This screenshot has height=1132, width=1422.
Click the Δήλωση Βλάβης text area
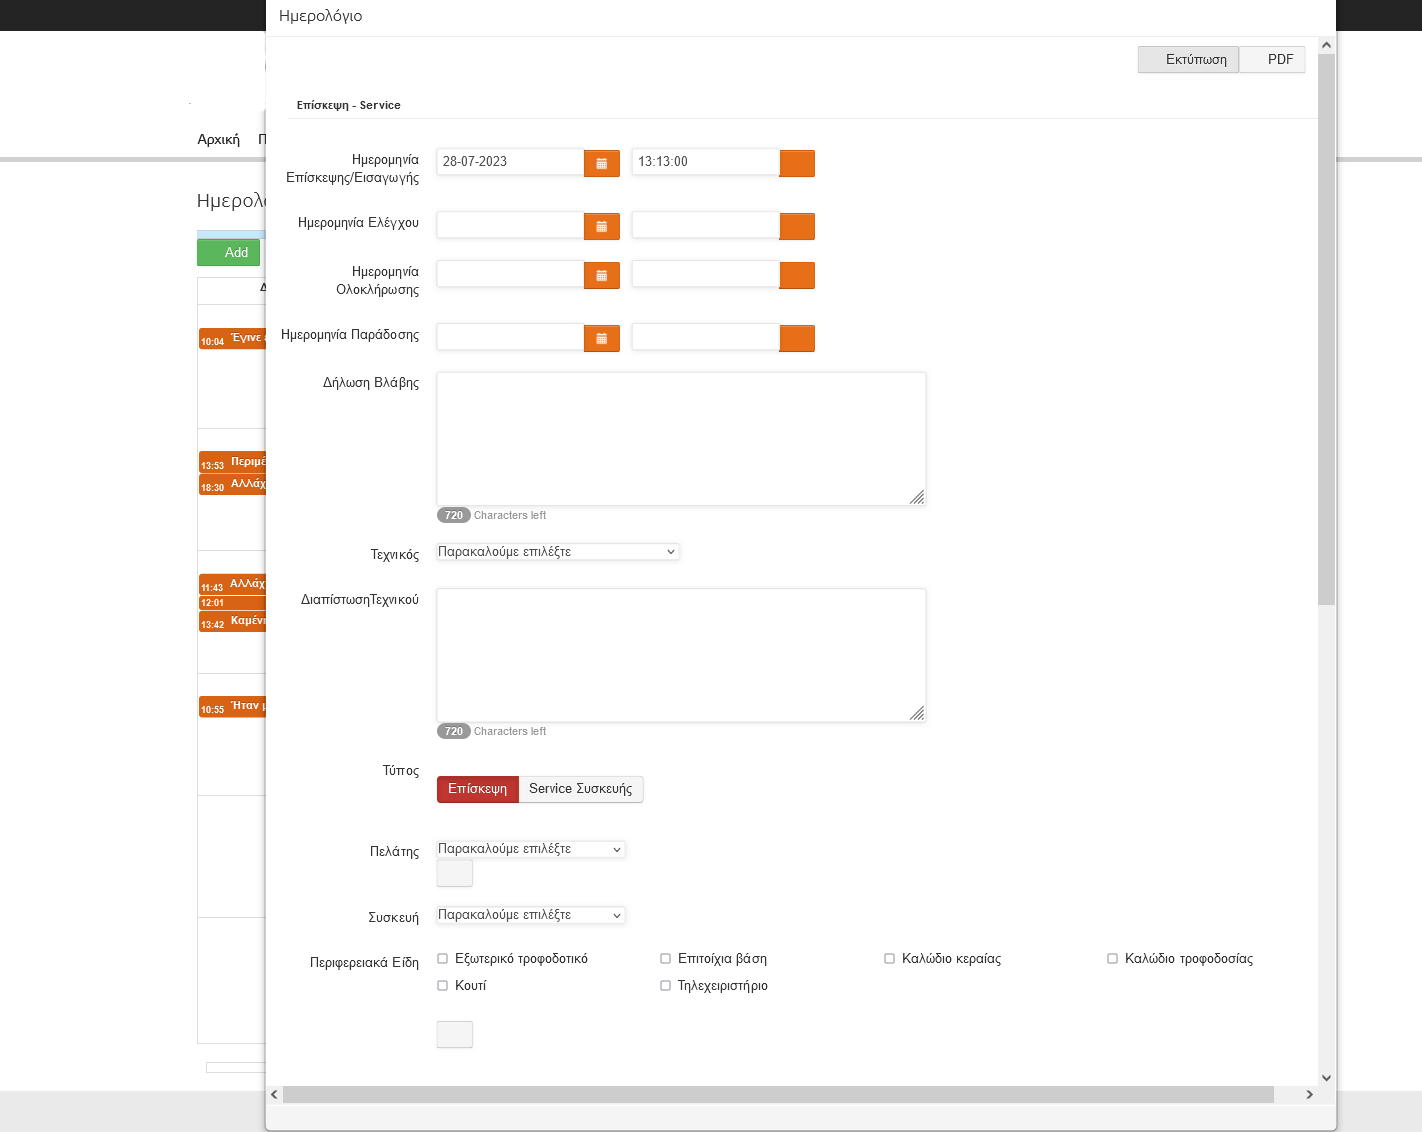pyautogui.click(x=681, y=439)
